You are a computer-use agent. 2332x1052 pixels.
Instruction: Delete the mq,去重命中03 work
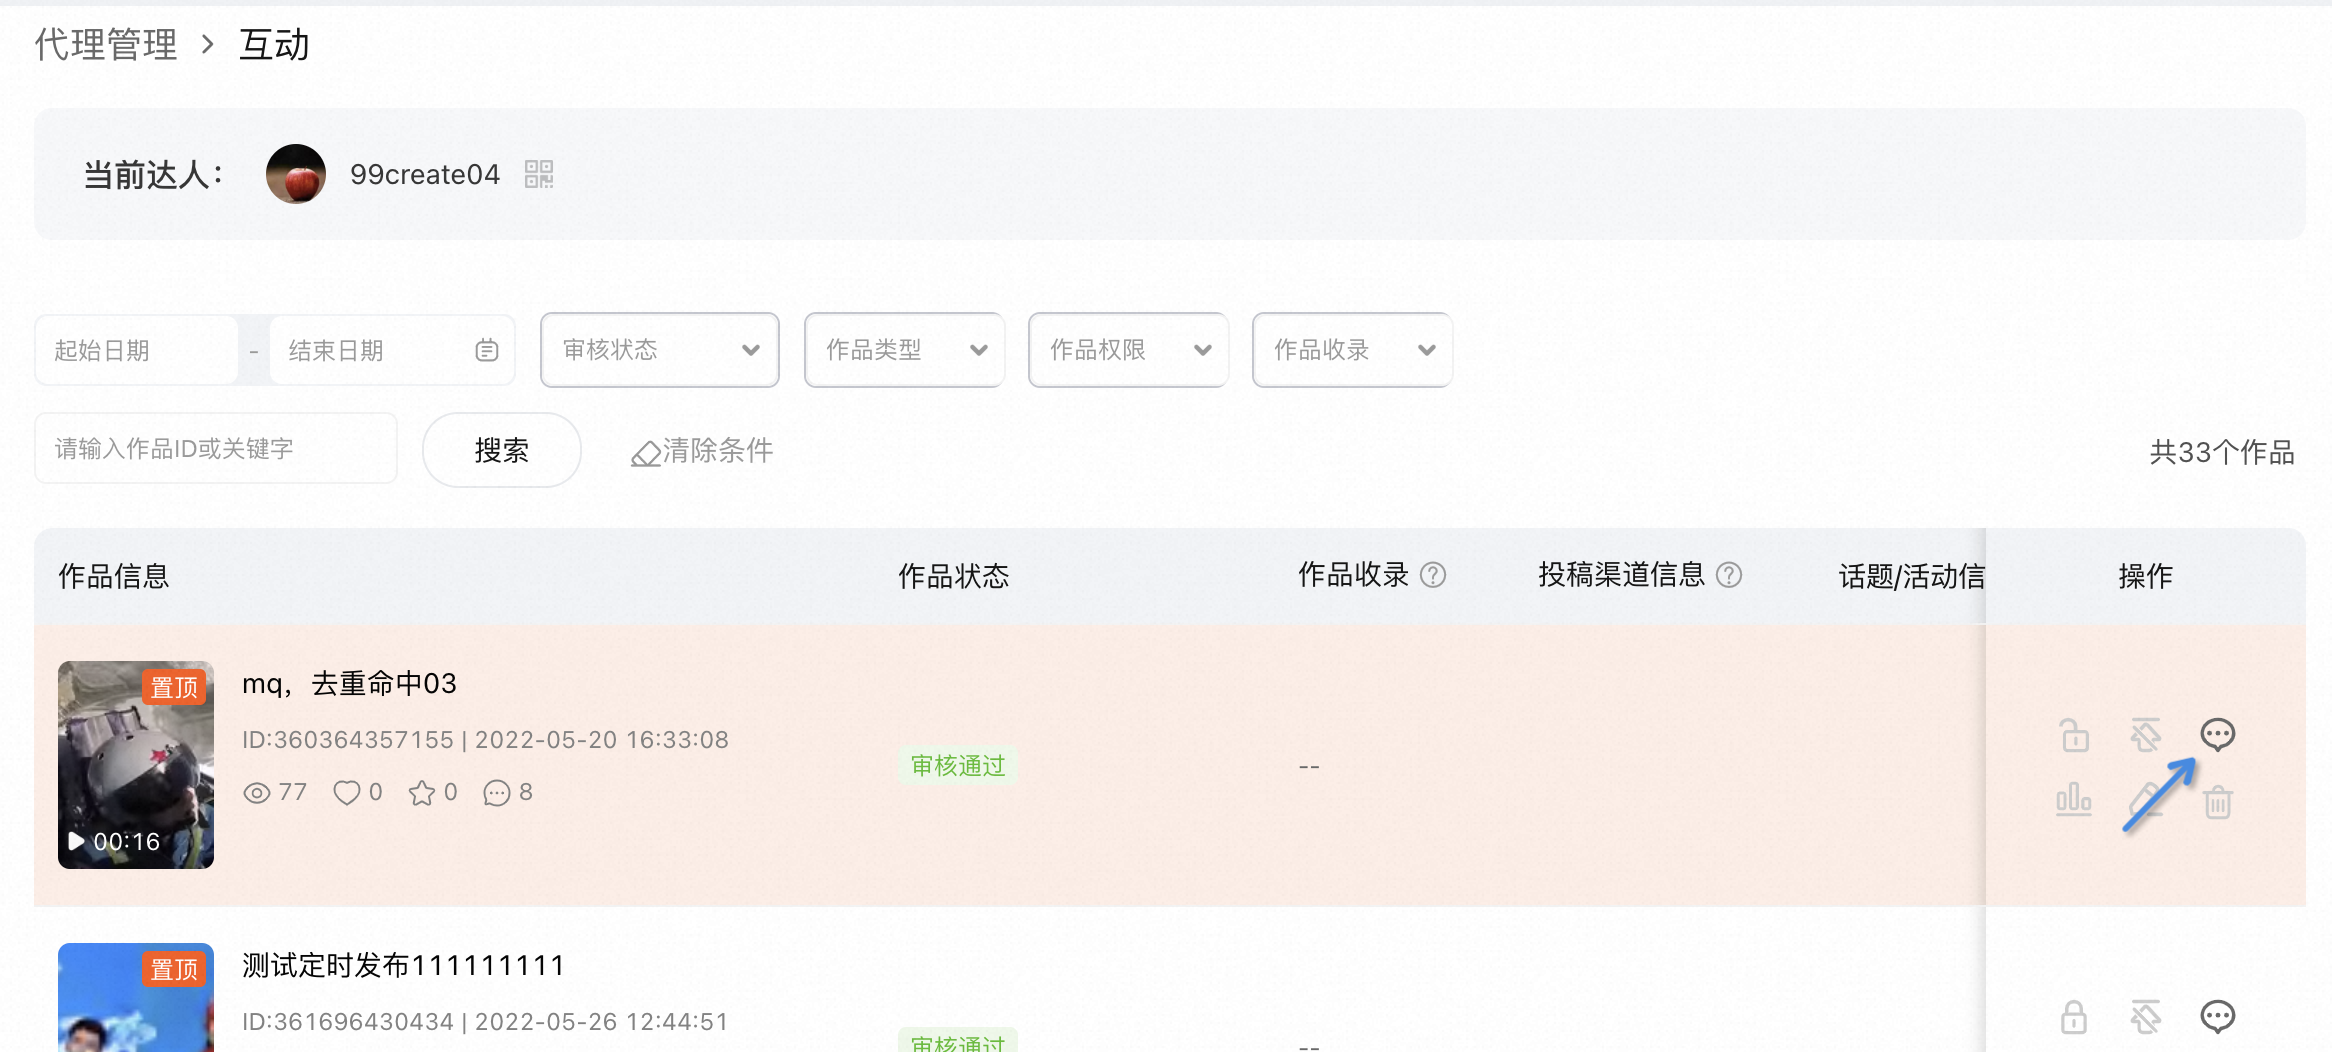pos(2218,802)
